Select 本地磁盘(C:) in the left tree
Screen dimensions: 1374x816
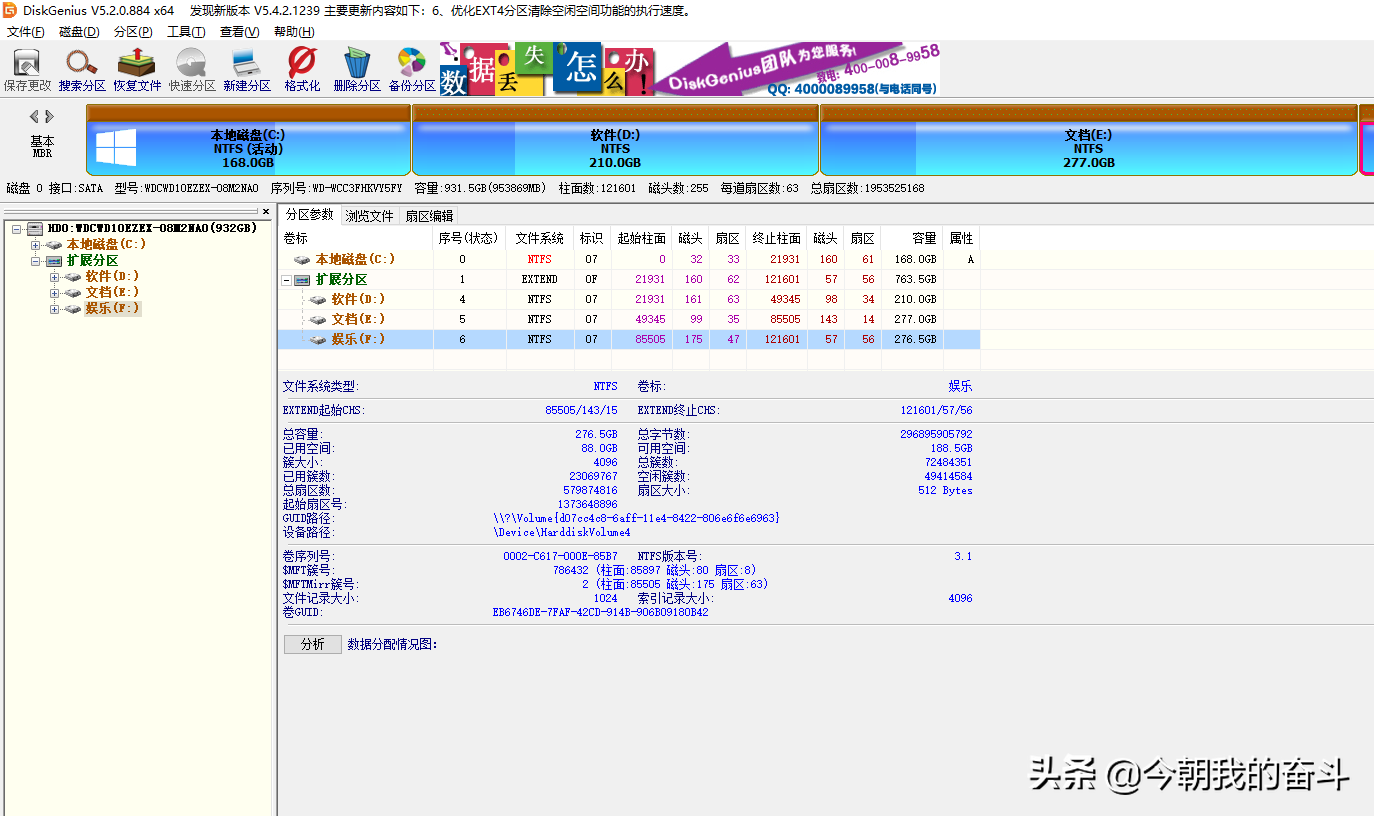point(106,244)
